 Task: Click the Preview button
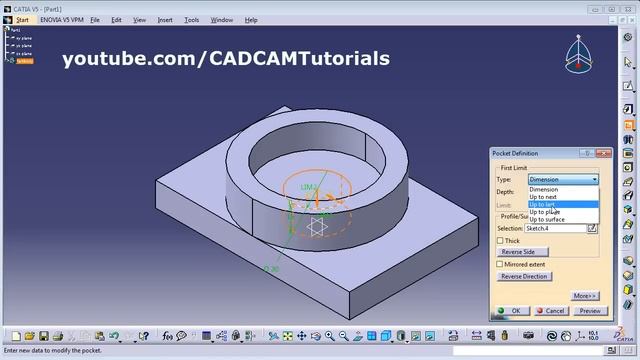tap(590, 311)
